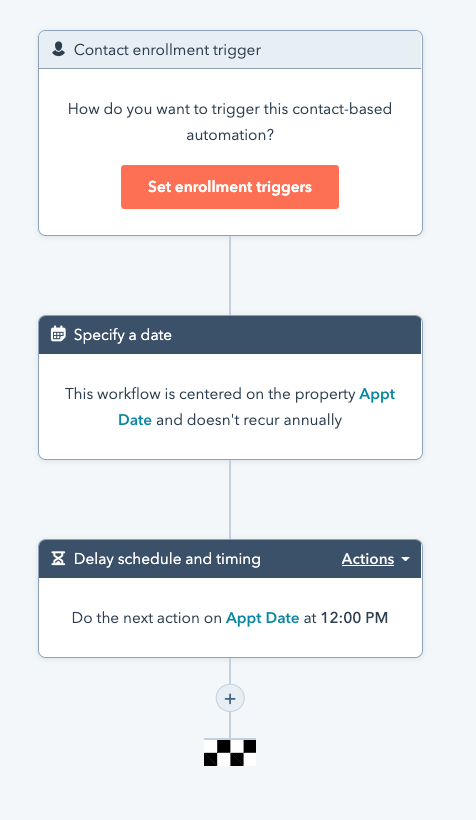
Task: Click the hourglass icon for delay timing
Action: [x=58, y=559]
